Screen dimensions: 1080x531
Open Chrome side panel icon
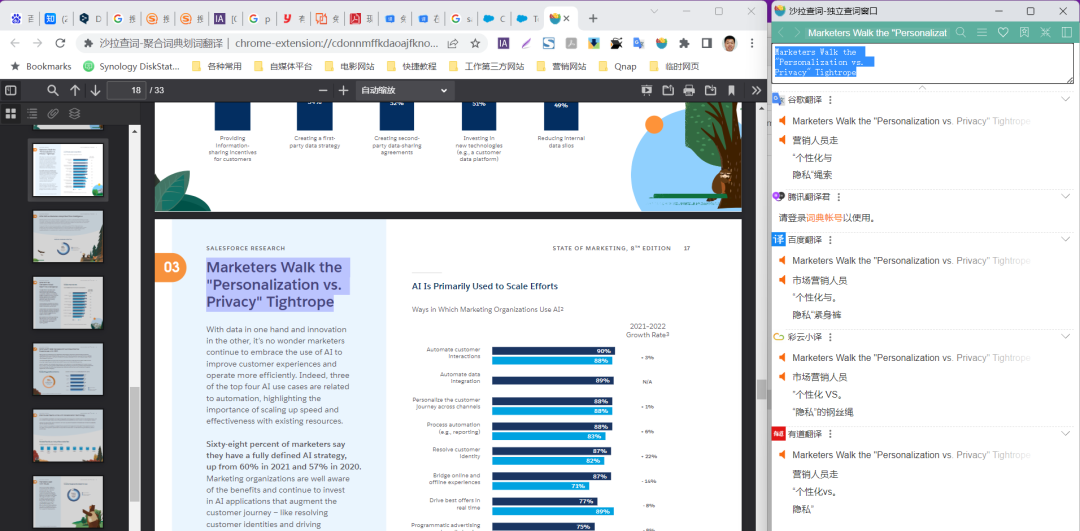pos(707,43)
